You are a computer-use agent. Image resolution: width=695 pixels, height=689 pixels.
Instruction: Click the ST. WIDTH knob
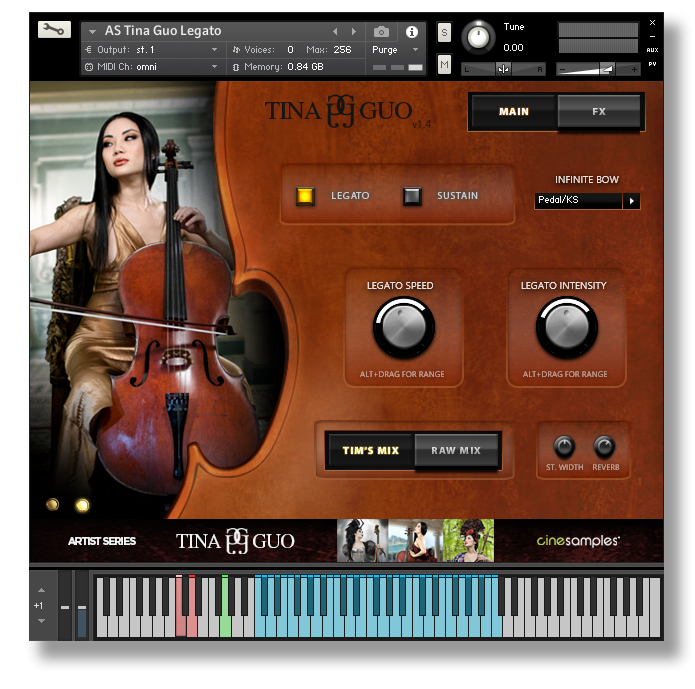tap(564, 446)
